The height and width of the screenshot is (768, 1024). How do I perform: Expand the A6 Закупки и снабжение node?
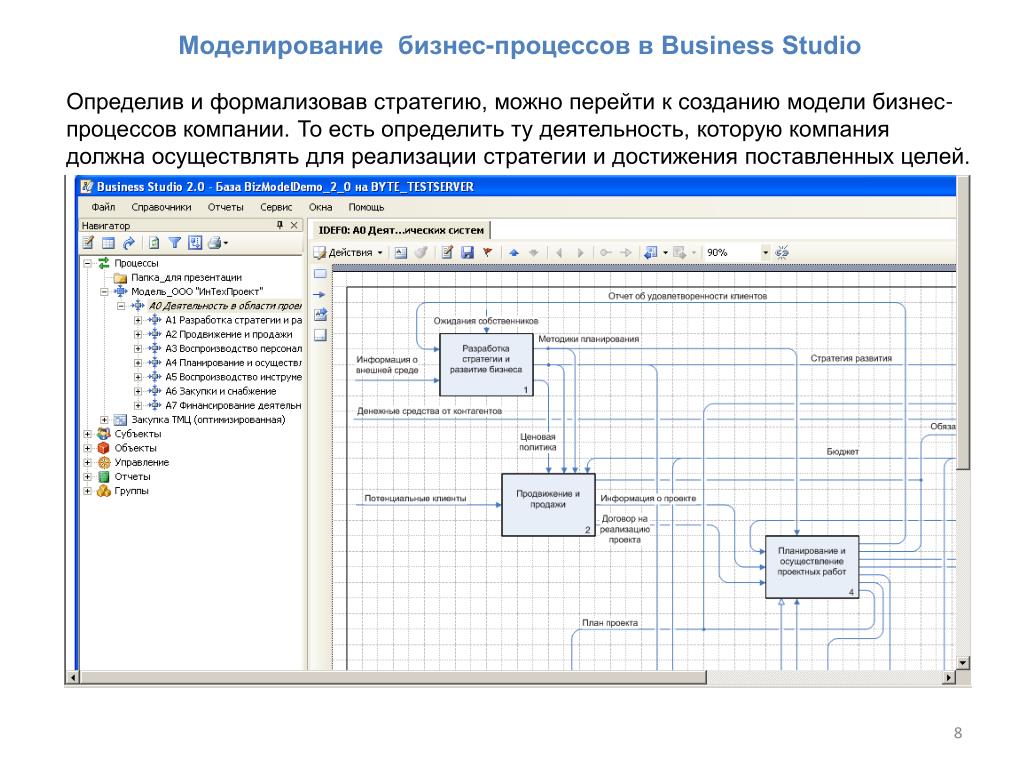pyautogui.click(x=138, y=391)
